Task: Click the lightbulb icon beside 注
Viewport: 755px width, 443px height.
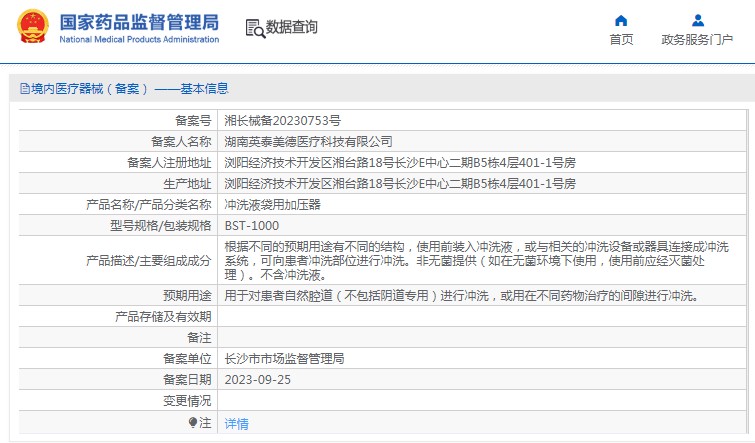Action: [x=193, y=423]
